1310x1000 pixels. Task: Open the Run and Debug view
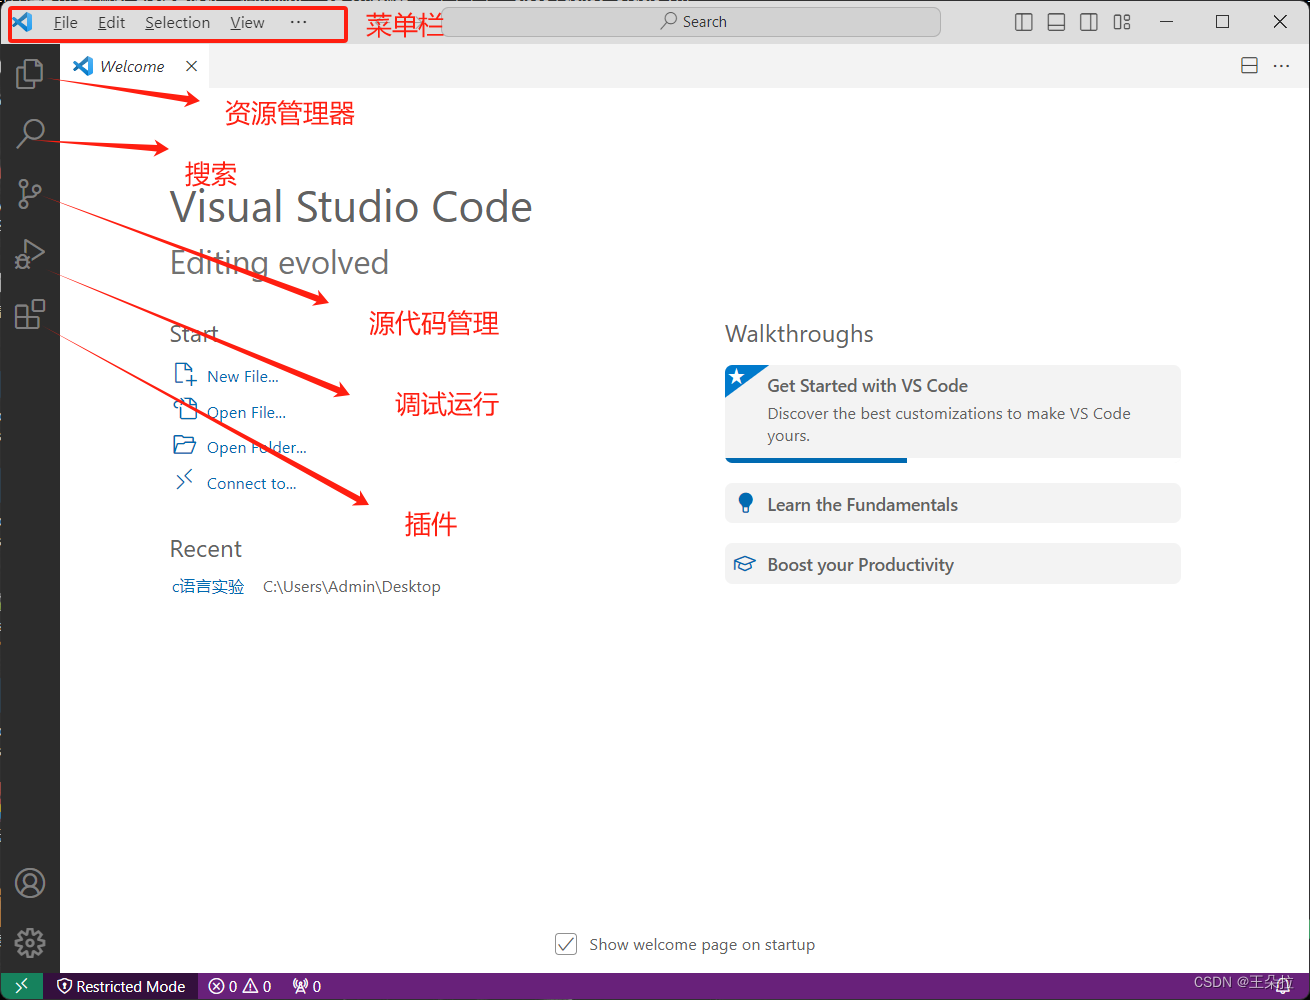tap(30, 254)
